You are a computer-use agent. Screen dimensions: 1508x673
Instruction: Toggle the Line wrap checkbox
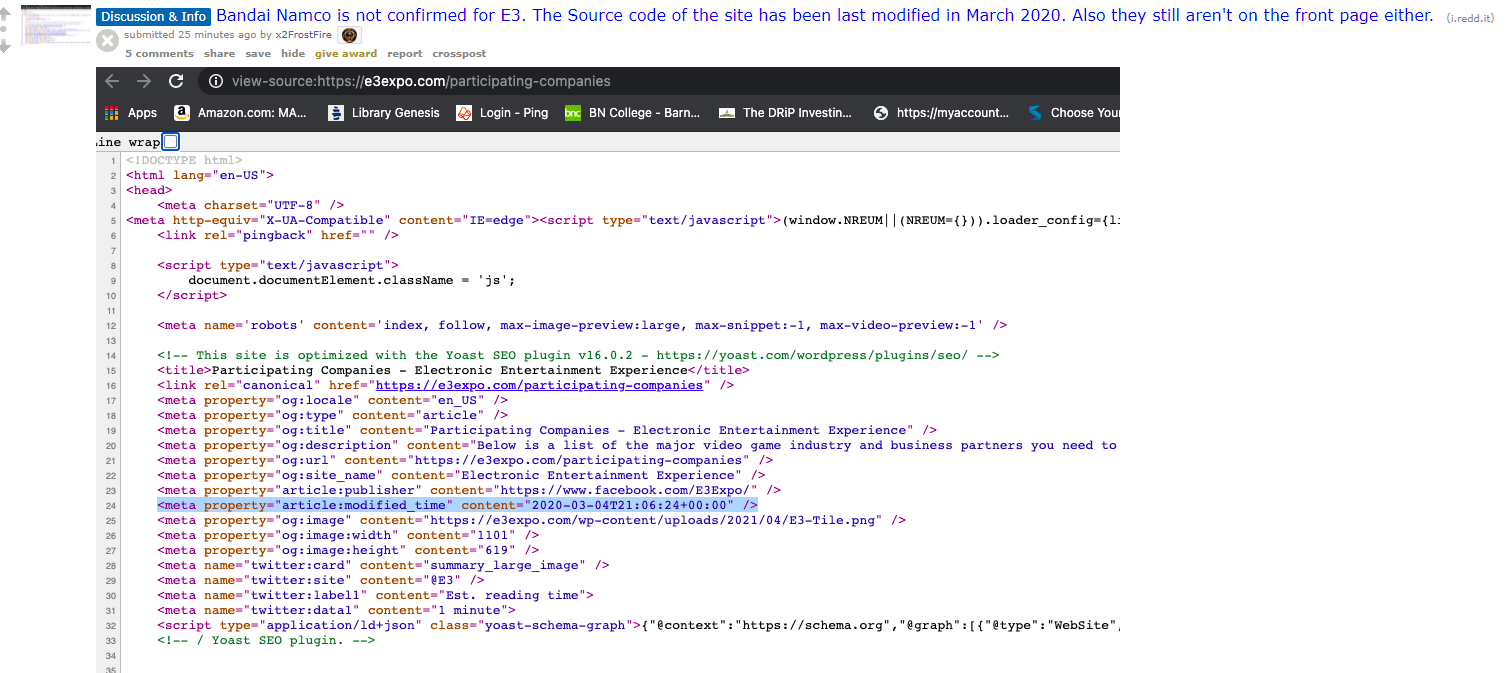171,142
